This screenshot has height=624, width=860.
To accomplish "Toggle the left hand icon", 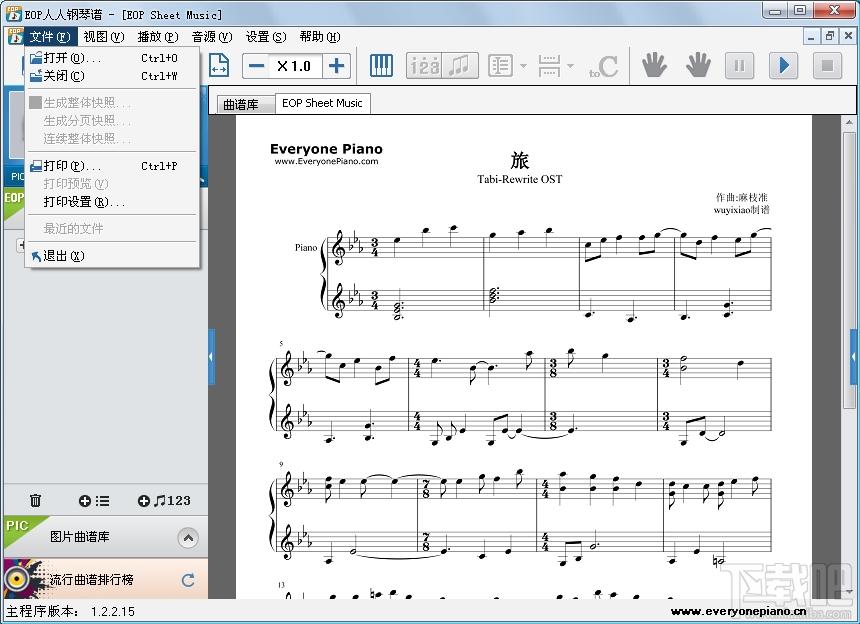I will tap(654, 65).
